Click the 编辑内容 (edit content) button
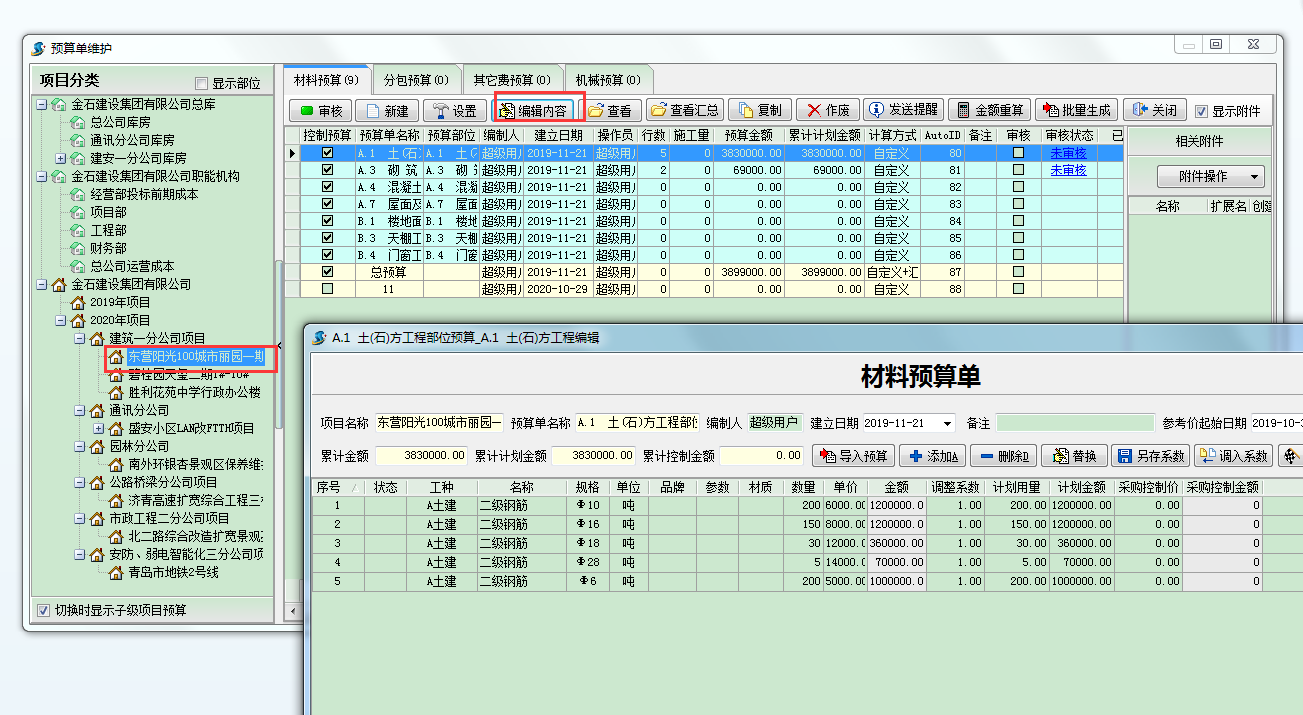1303x715 pixels. [x=533, y=111]
